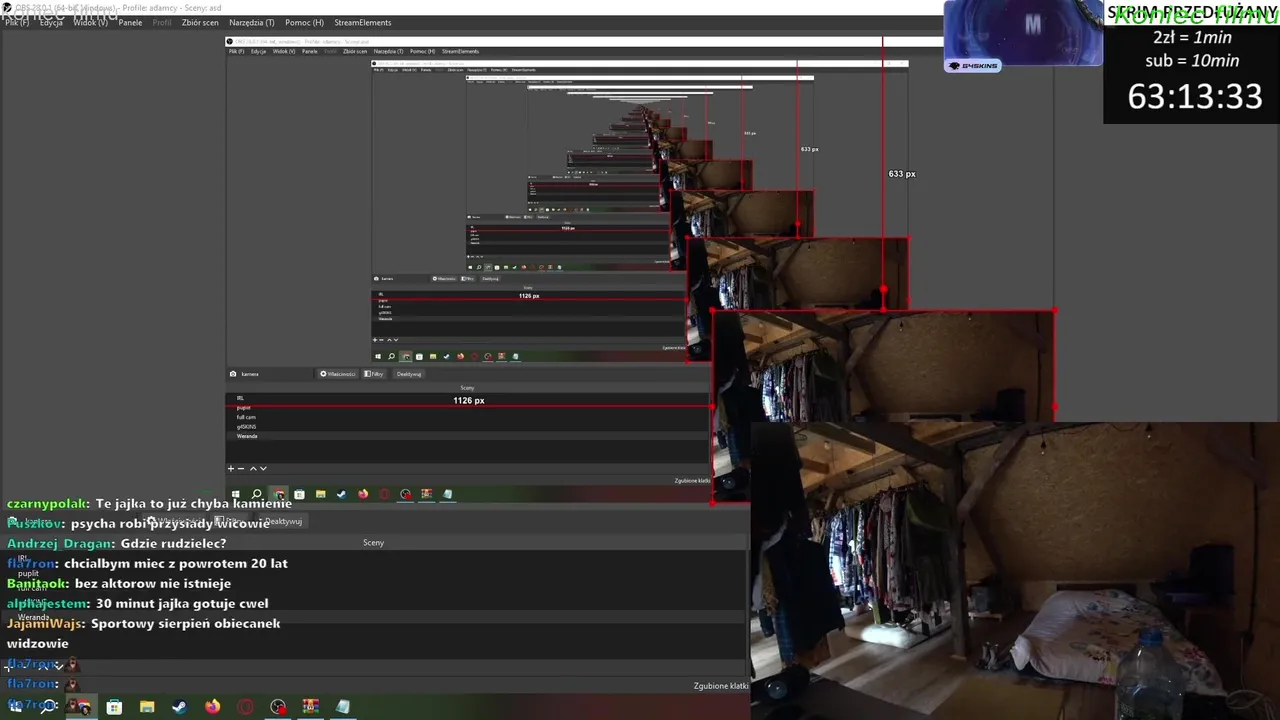The height and width of the screenshot is (720, 1280).
Task: Click move scene down arrow in largest nested preview
Action: 264,468
